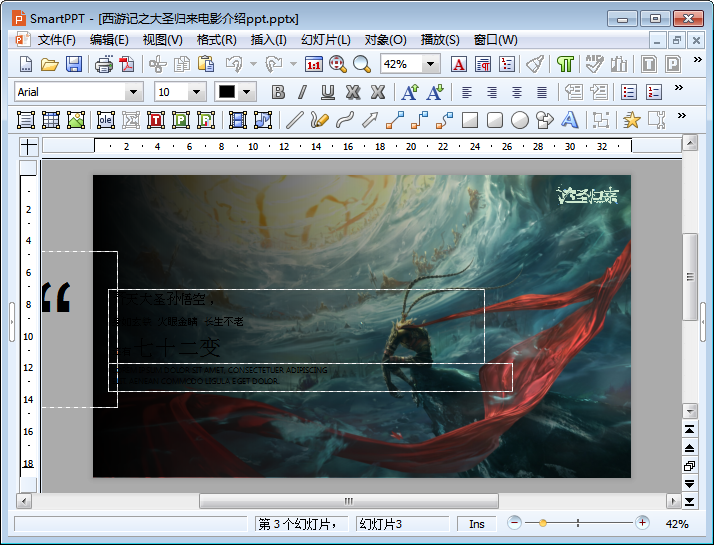Screen dimensions: 714x545
Task: Click the 幻灯片3 status bar field
Action: 403,524
